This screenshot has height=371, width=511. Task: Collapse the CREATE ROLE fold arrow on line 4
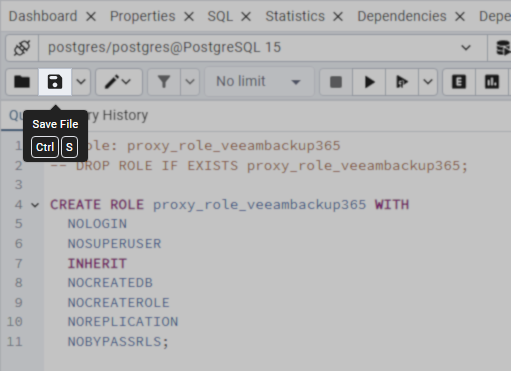coord(35,205)
